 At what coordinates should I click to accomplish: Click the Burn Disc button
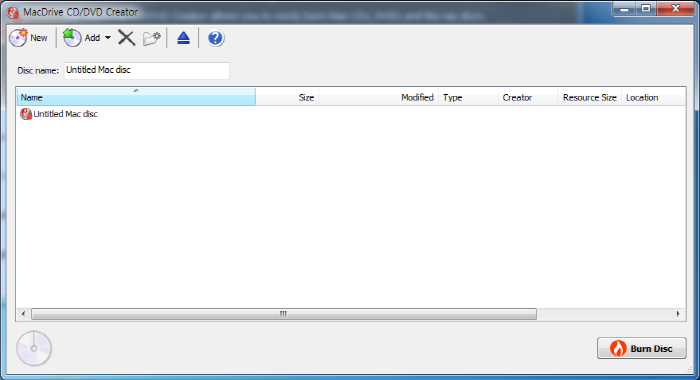point(642,348)
